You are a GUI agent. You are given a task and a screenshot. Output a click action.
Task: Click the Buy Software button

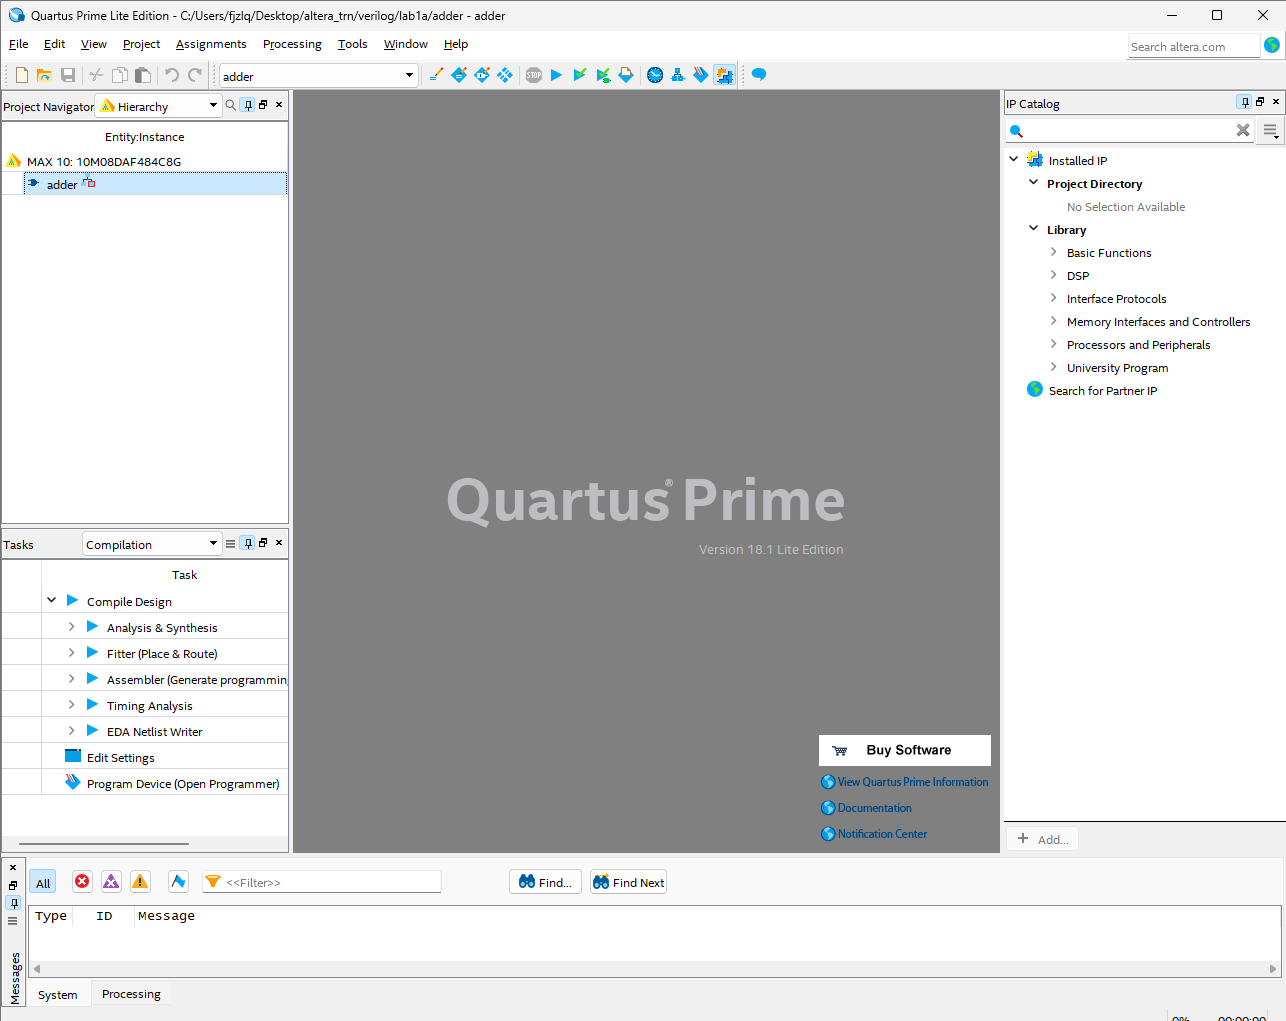coord(905,750)
